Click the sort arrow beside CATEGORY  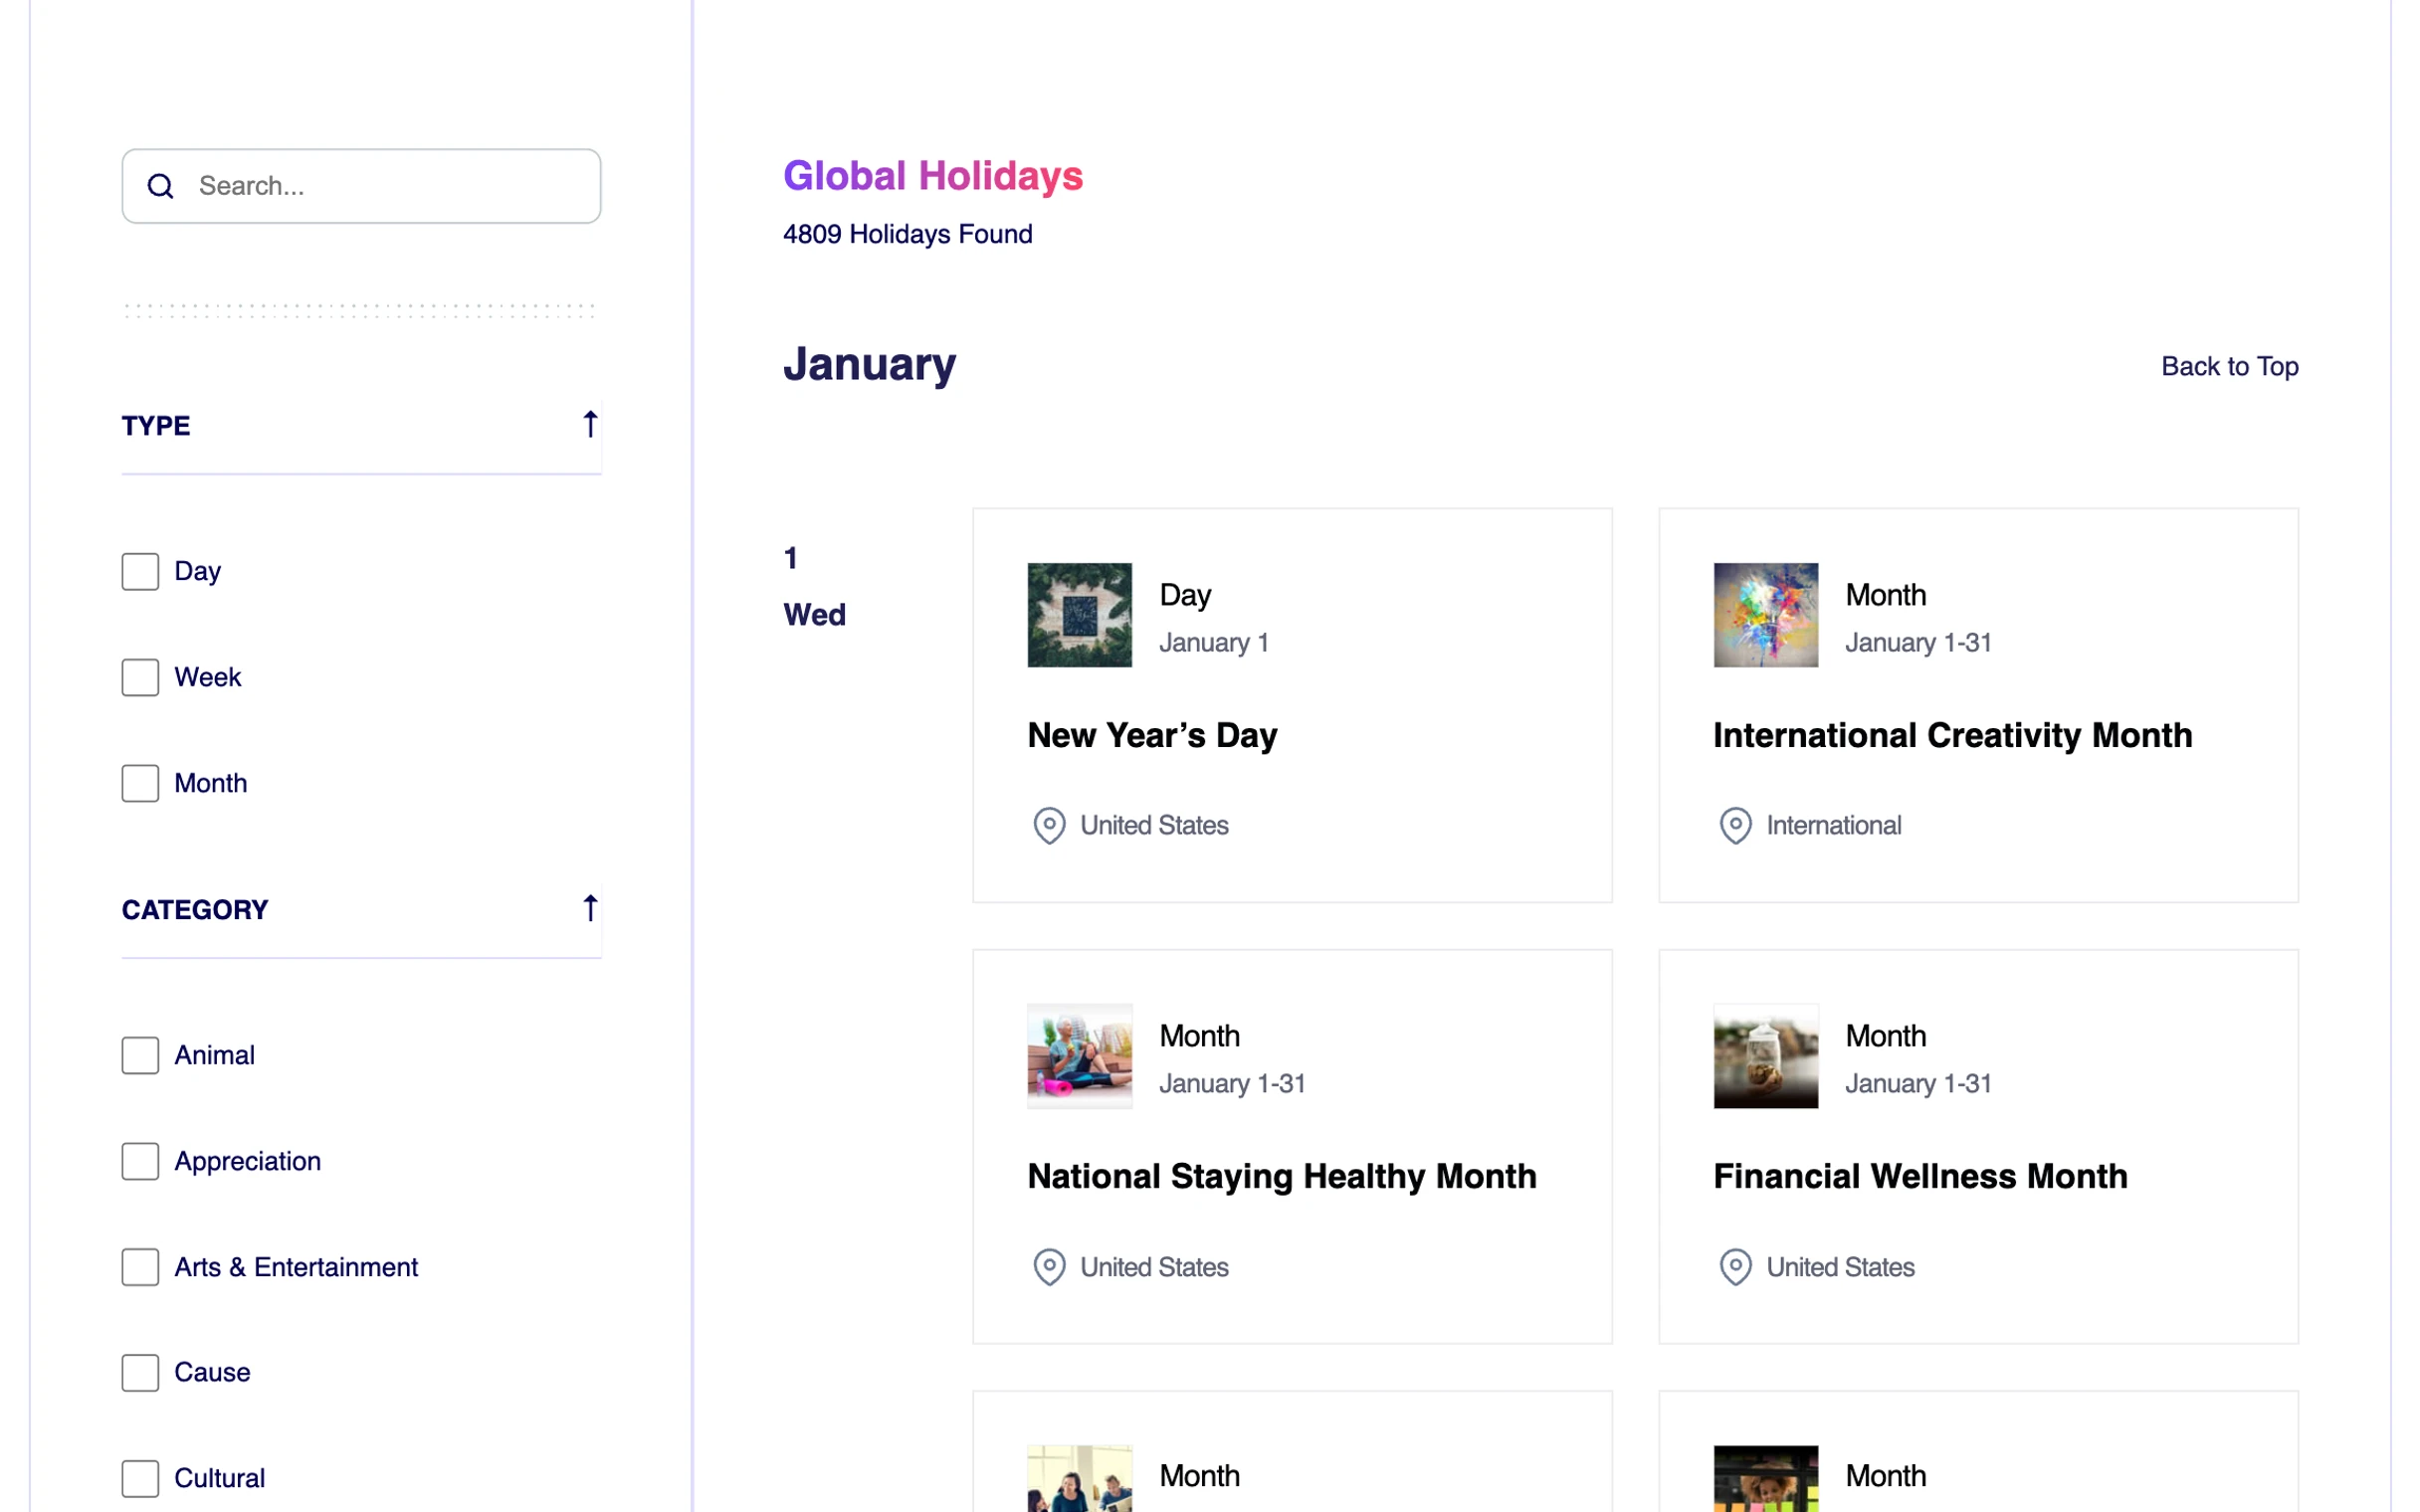coord(589,908)
